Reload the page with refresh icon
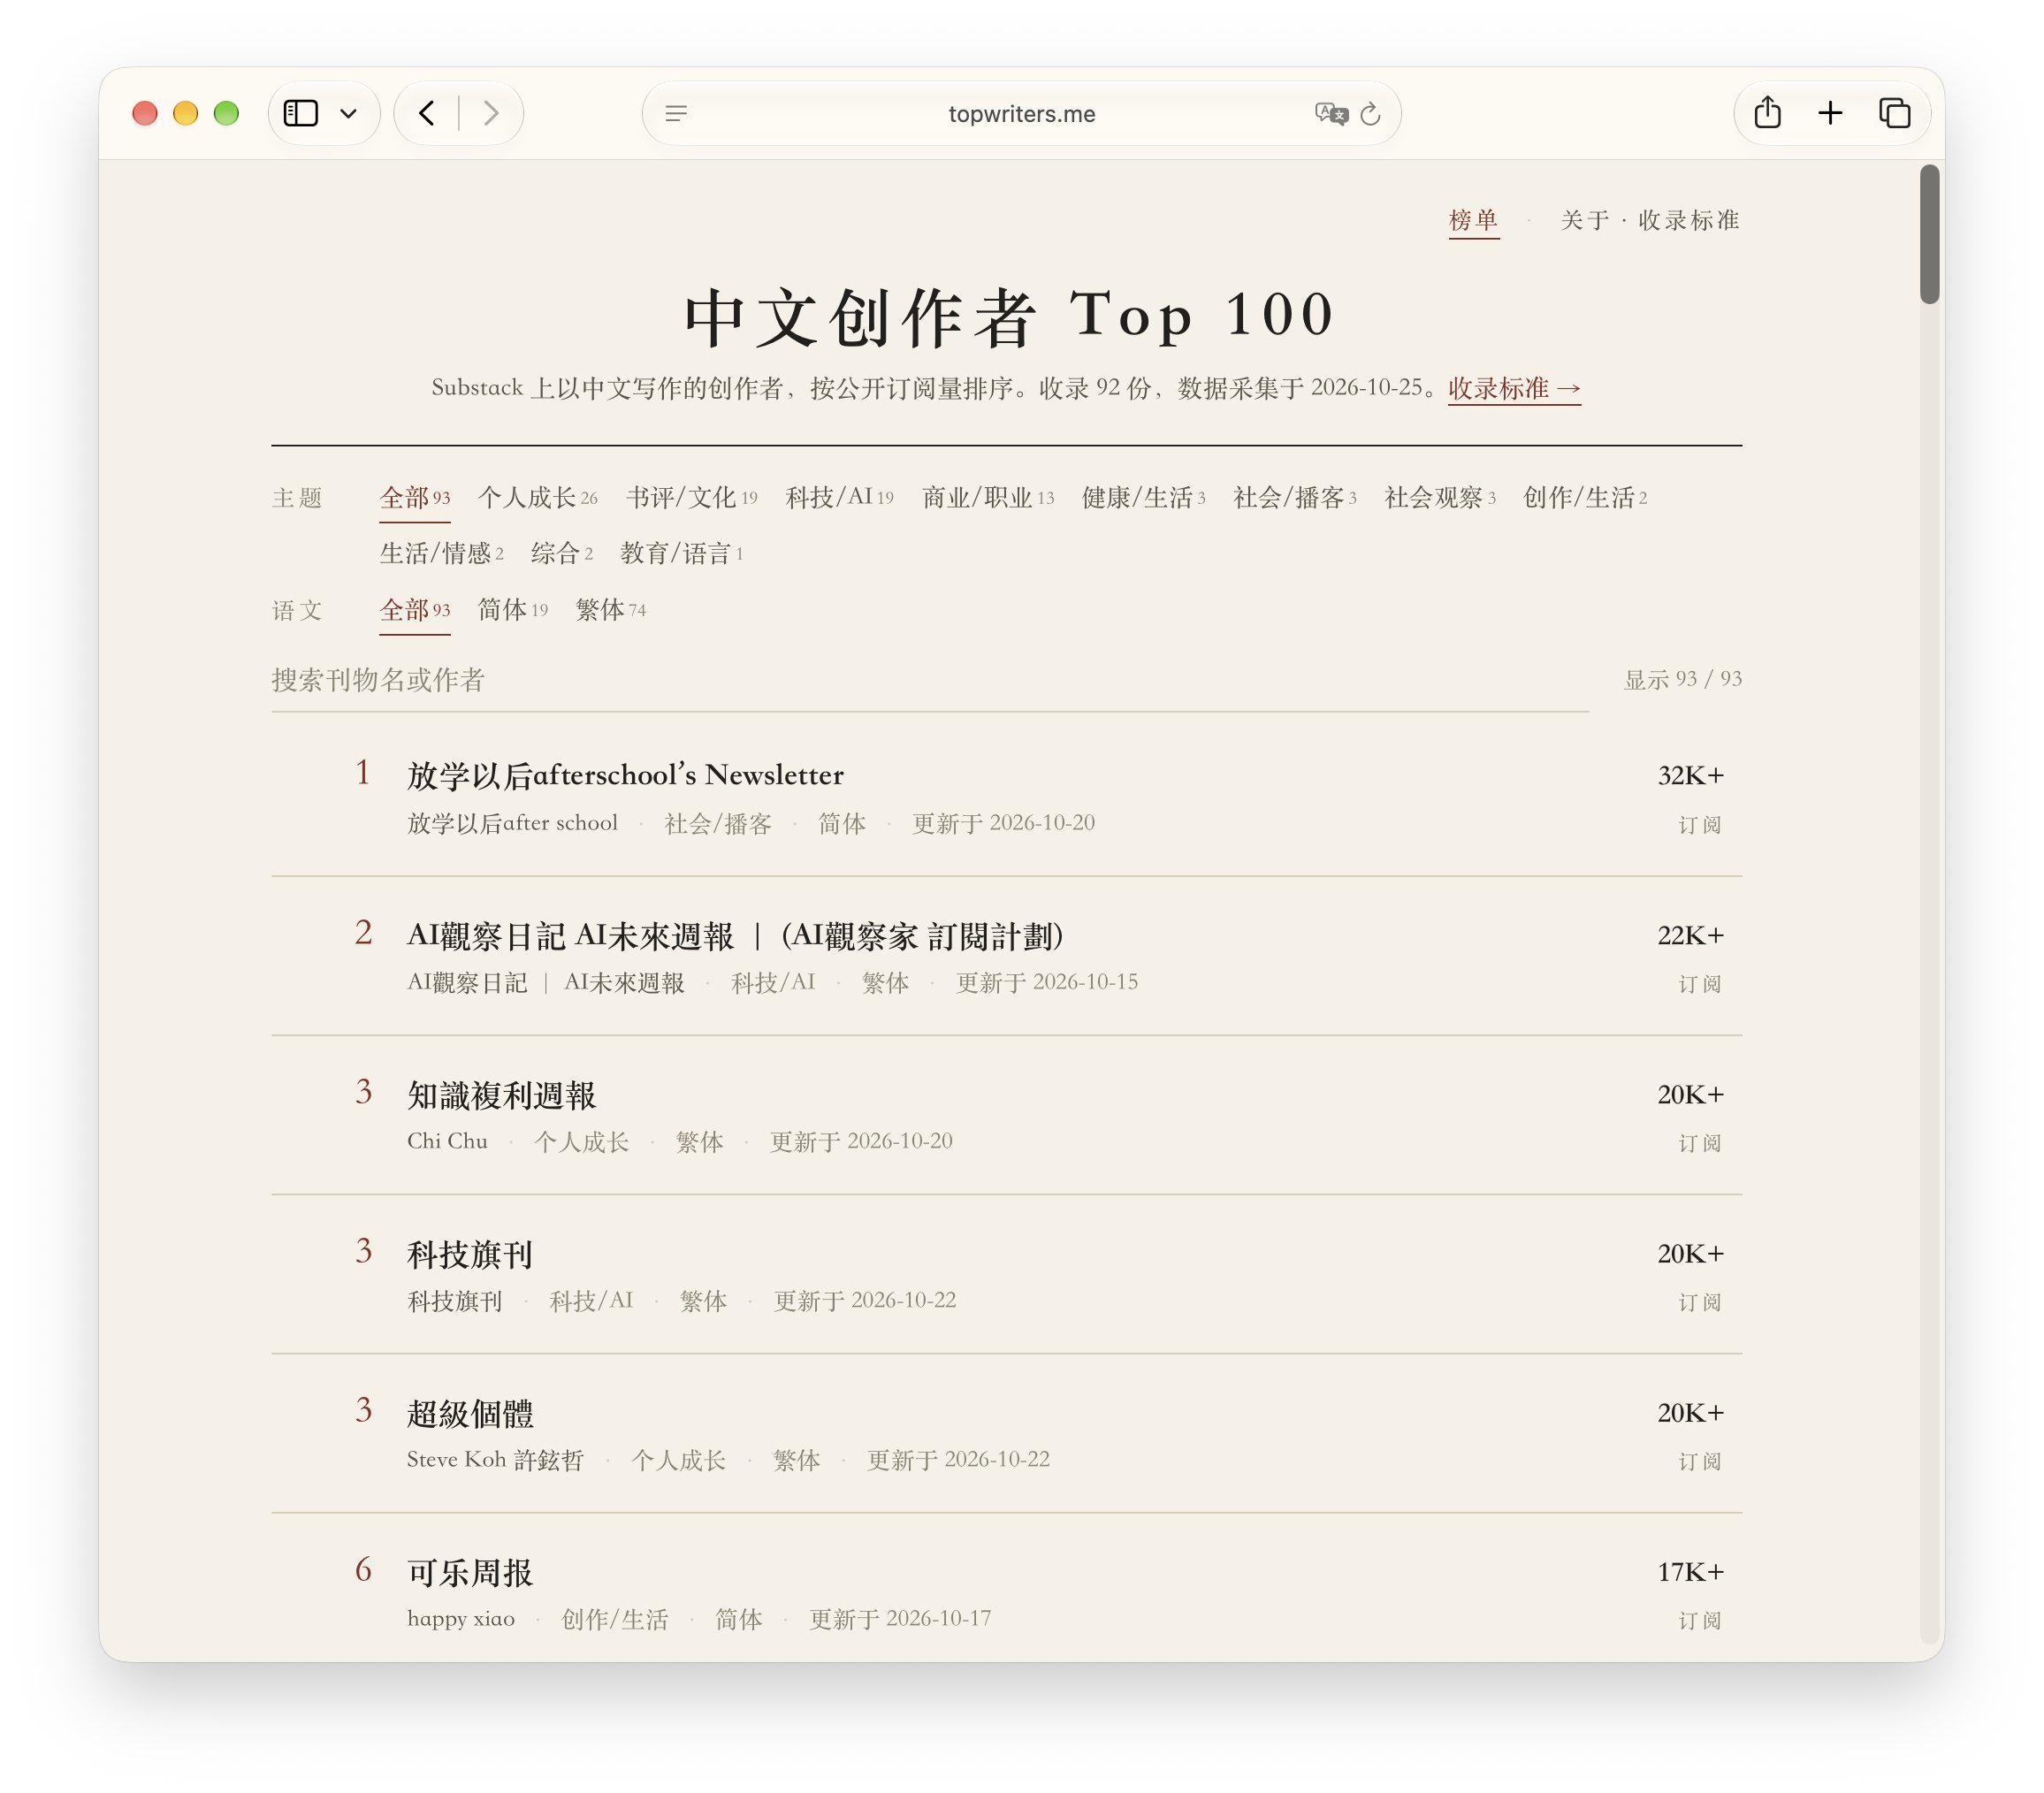Screen dimensions: 2044x1793 [1370, 113]
